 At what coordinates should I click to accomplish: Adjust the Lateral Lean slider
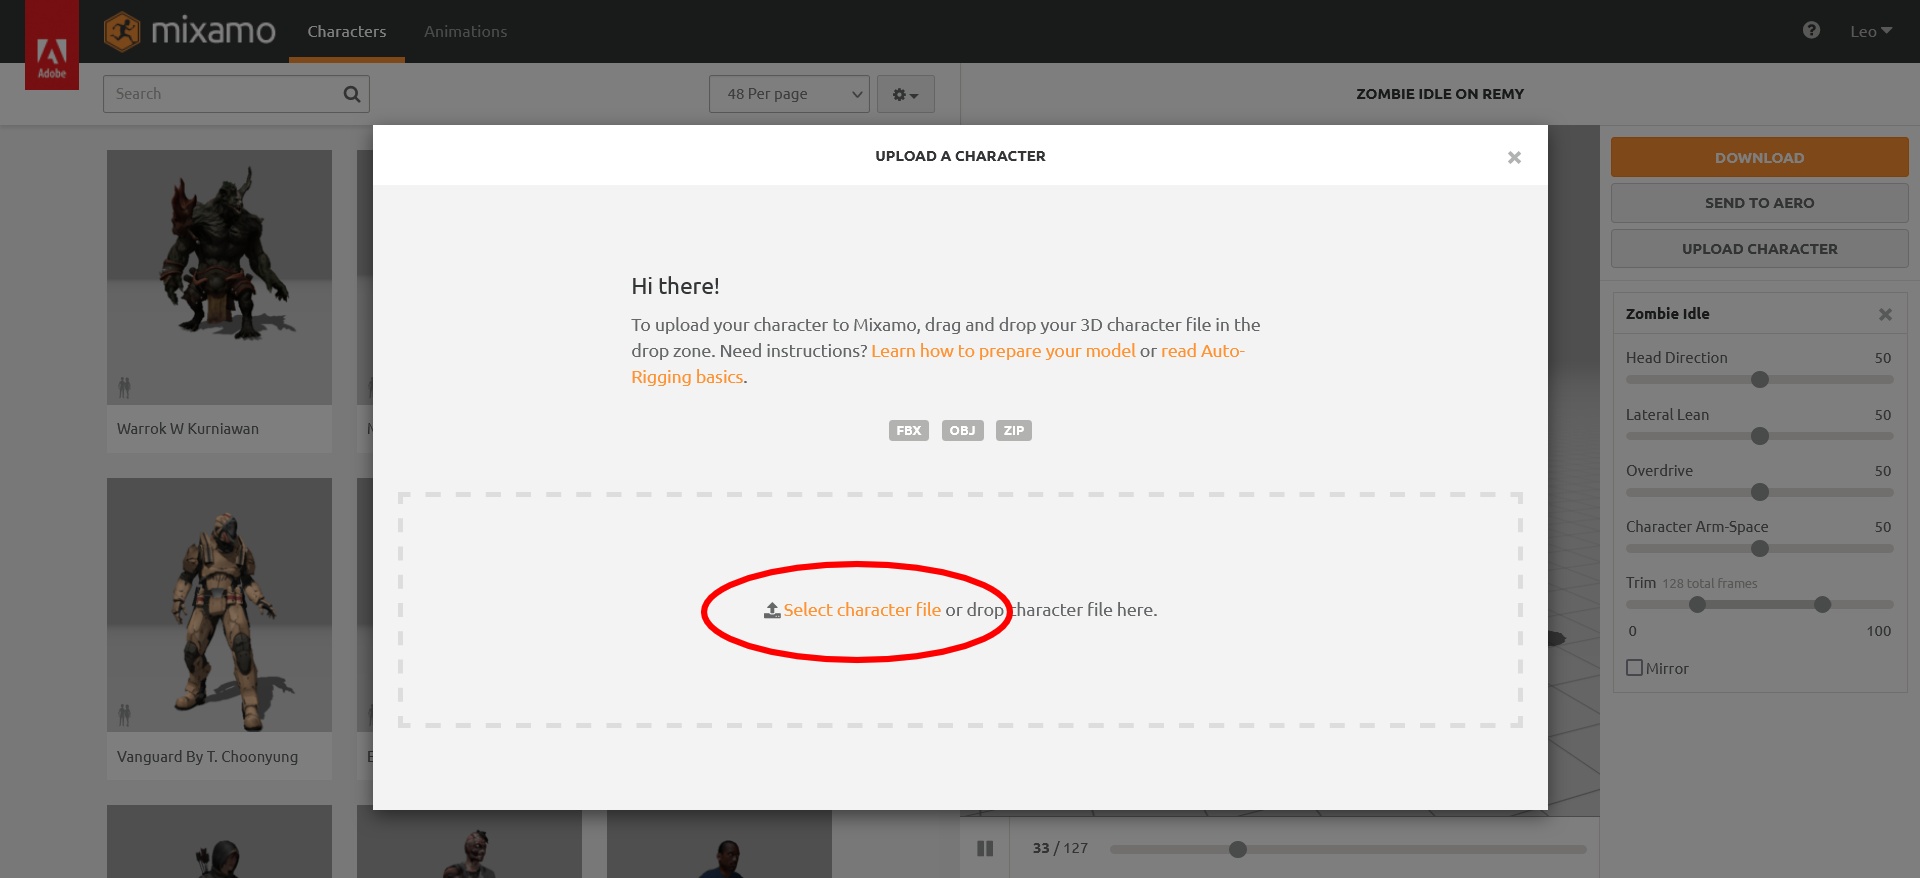click(1760, 436)
